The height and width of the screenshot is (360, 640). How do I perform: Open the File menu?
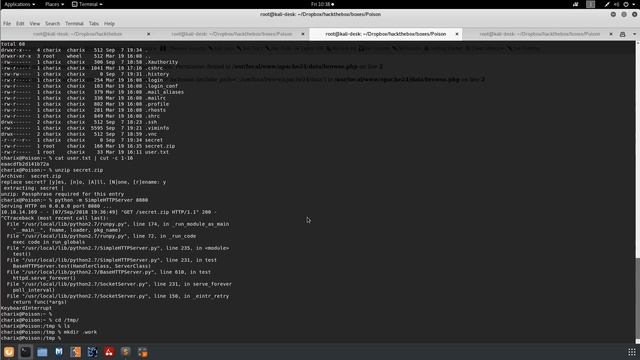point(7,24)
